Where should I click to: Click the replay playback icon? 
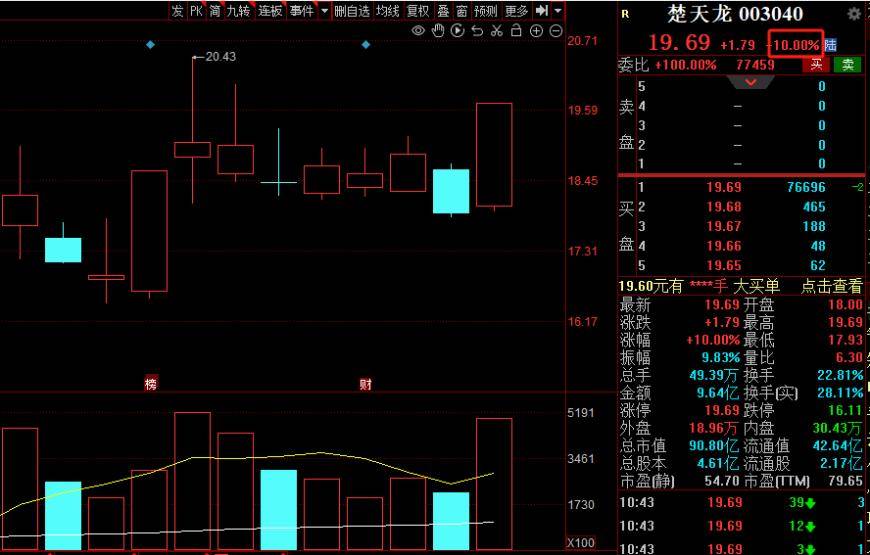point(458,31)
